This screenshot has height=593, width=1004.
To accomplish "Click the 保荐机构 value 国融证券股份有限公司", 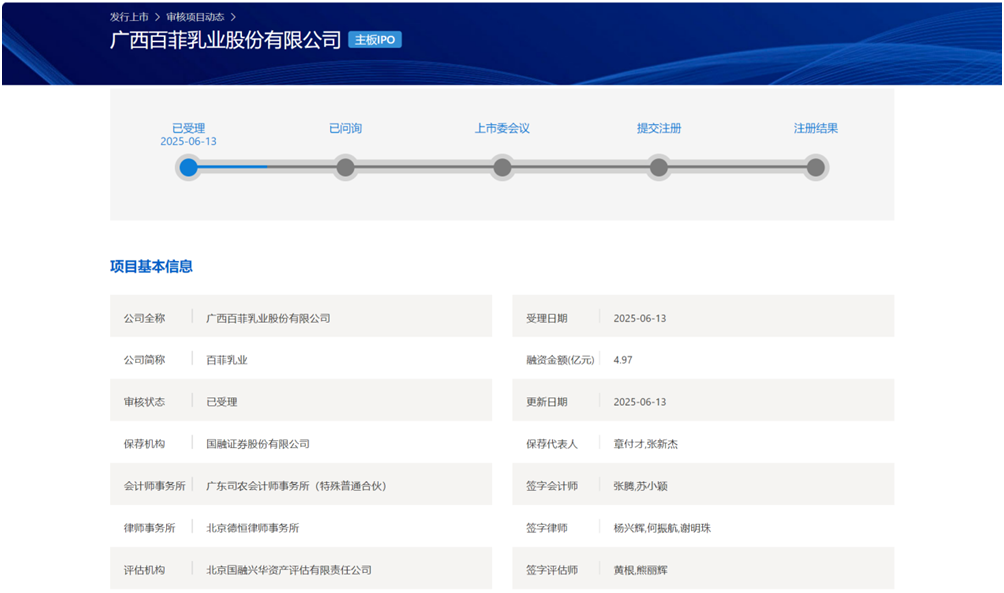I will coord(258,444).
